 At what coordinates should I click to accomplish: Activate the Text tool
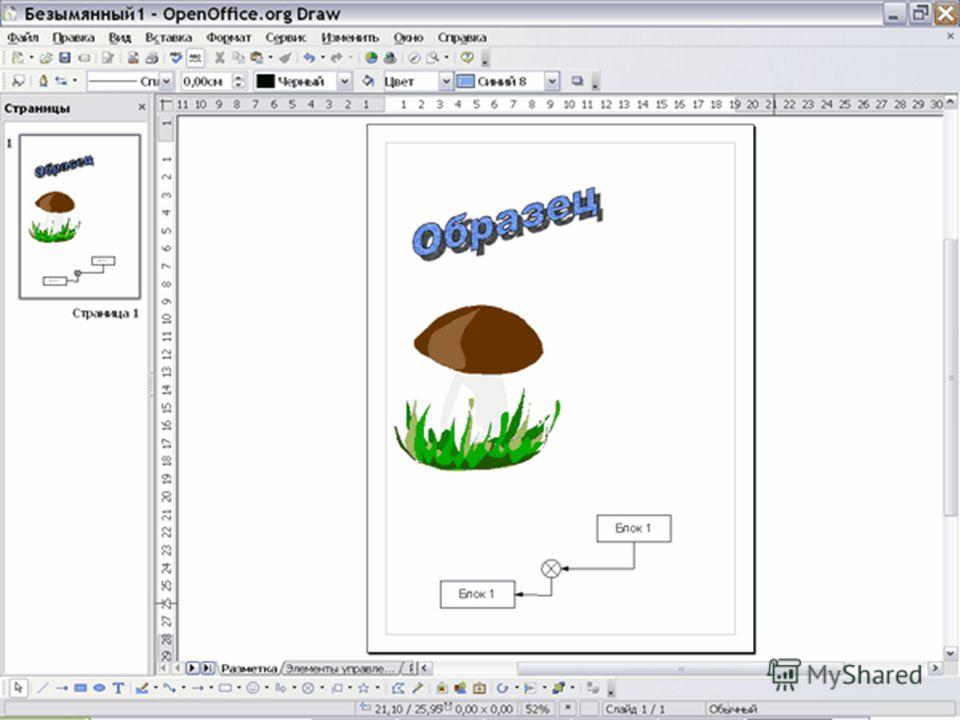(118, 688)
